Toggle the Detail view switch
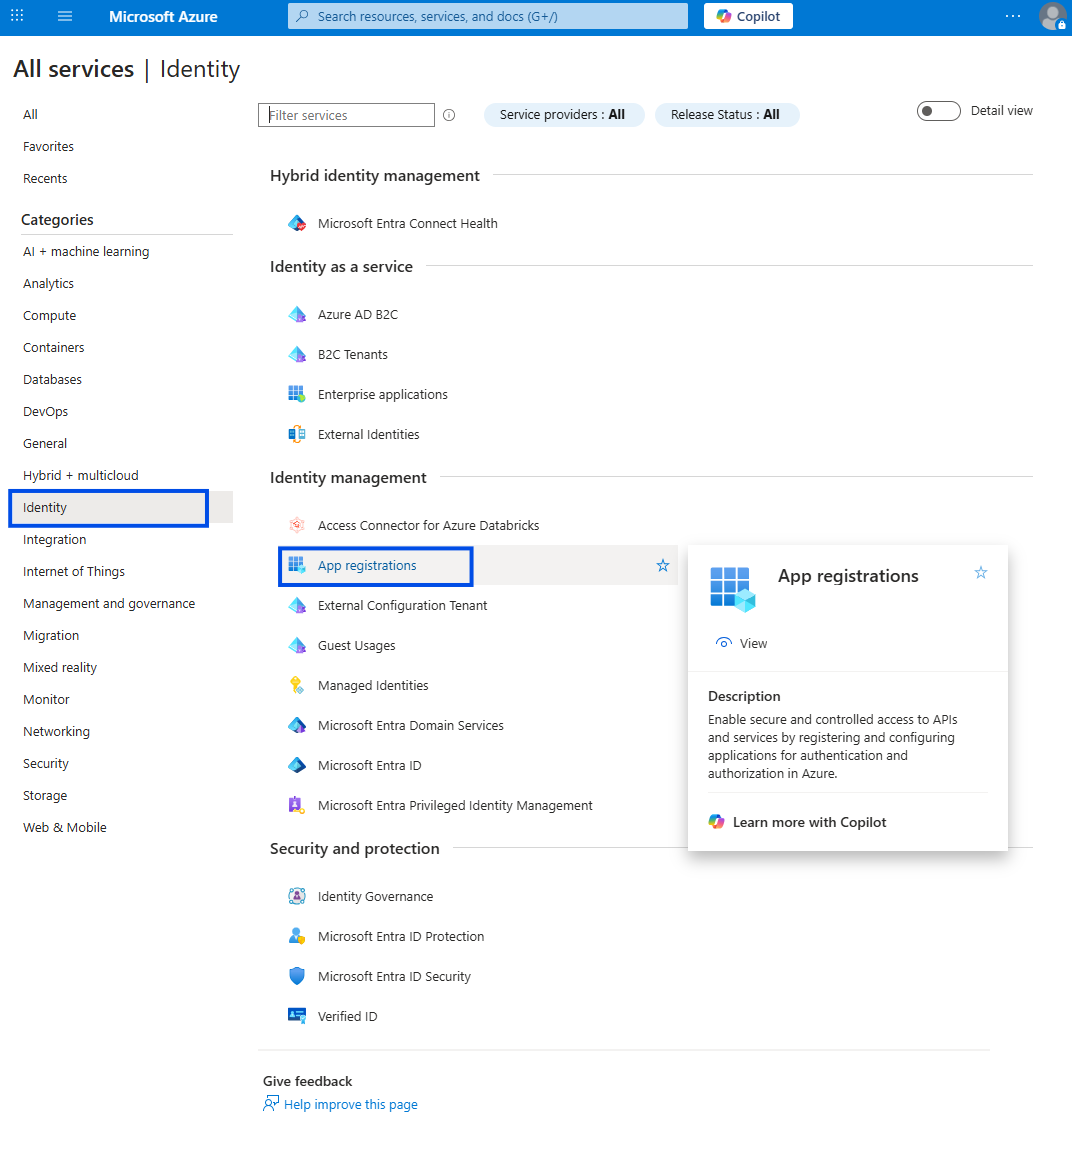The height and width of the screenshot is (1156, 1072). click(x=938, y=111)
